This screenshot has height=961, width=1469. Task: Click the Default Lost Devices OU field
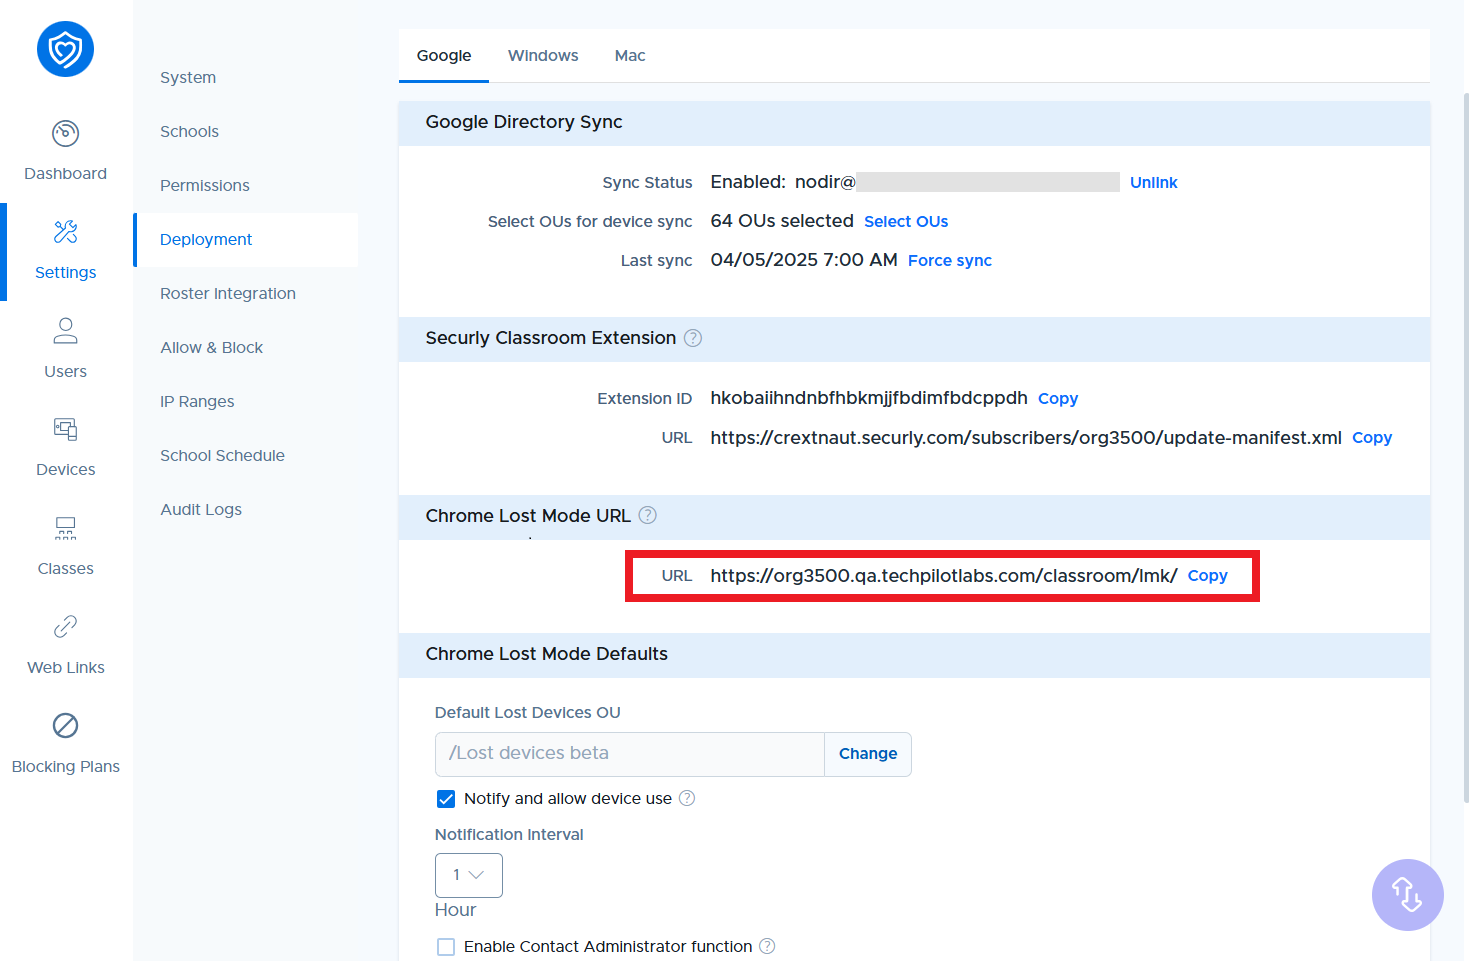click(630, 754)
